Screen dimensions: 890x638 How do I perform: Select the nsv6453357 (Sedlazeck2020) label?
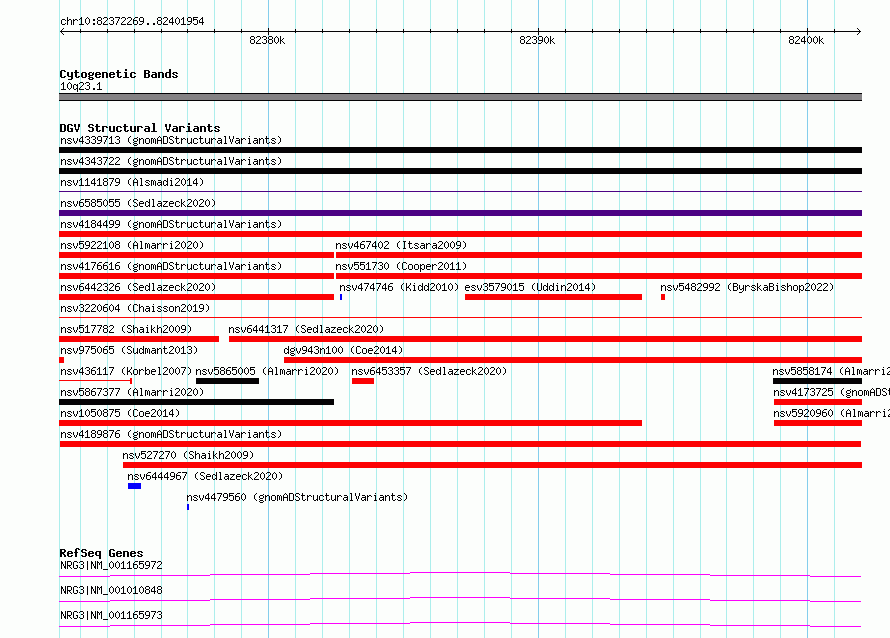[429, 371]
